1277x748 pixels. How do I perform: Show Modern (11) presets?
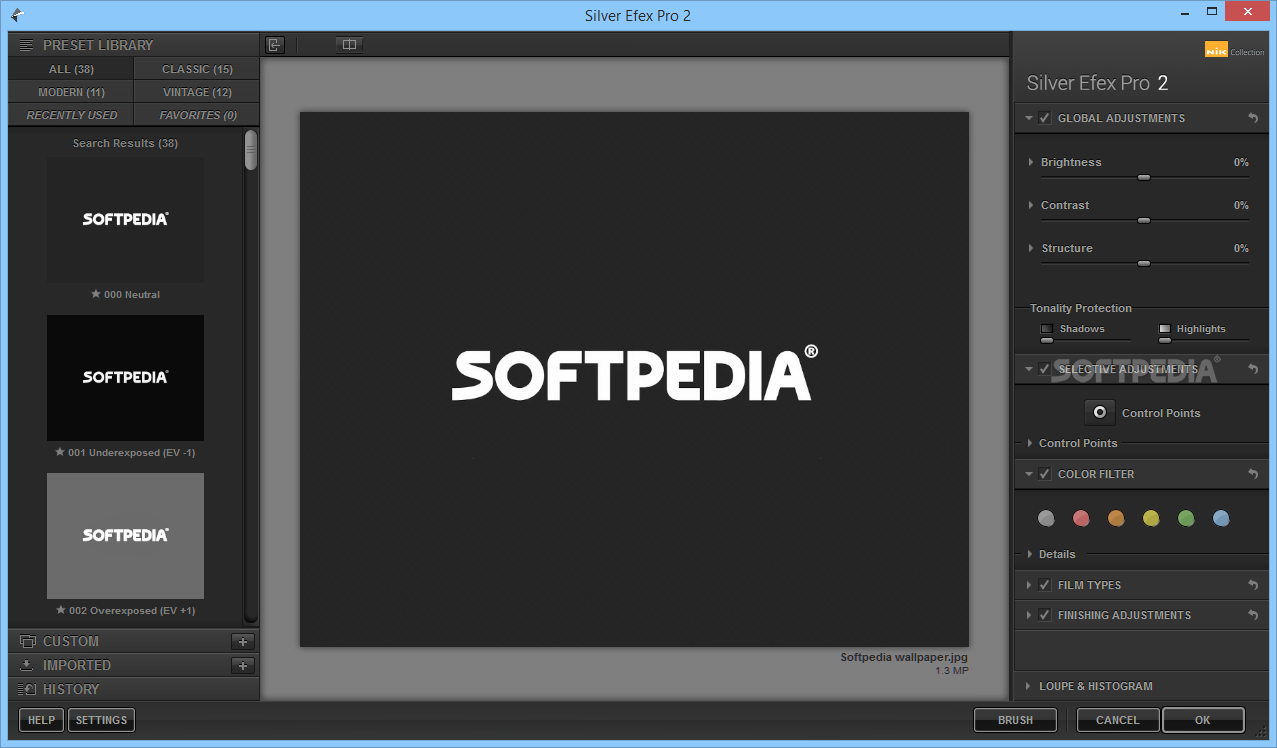pyautogui.click(x=71, y=92)
